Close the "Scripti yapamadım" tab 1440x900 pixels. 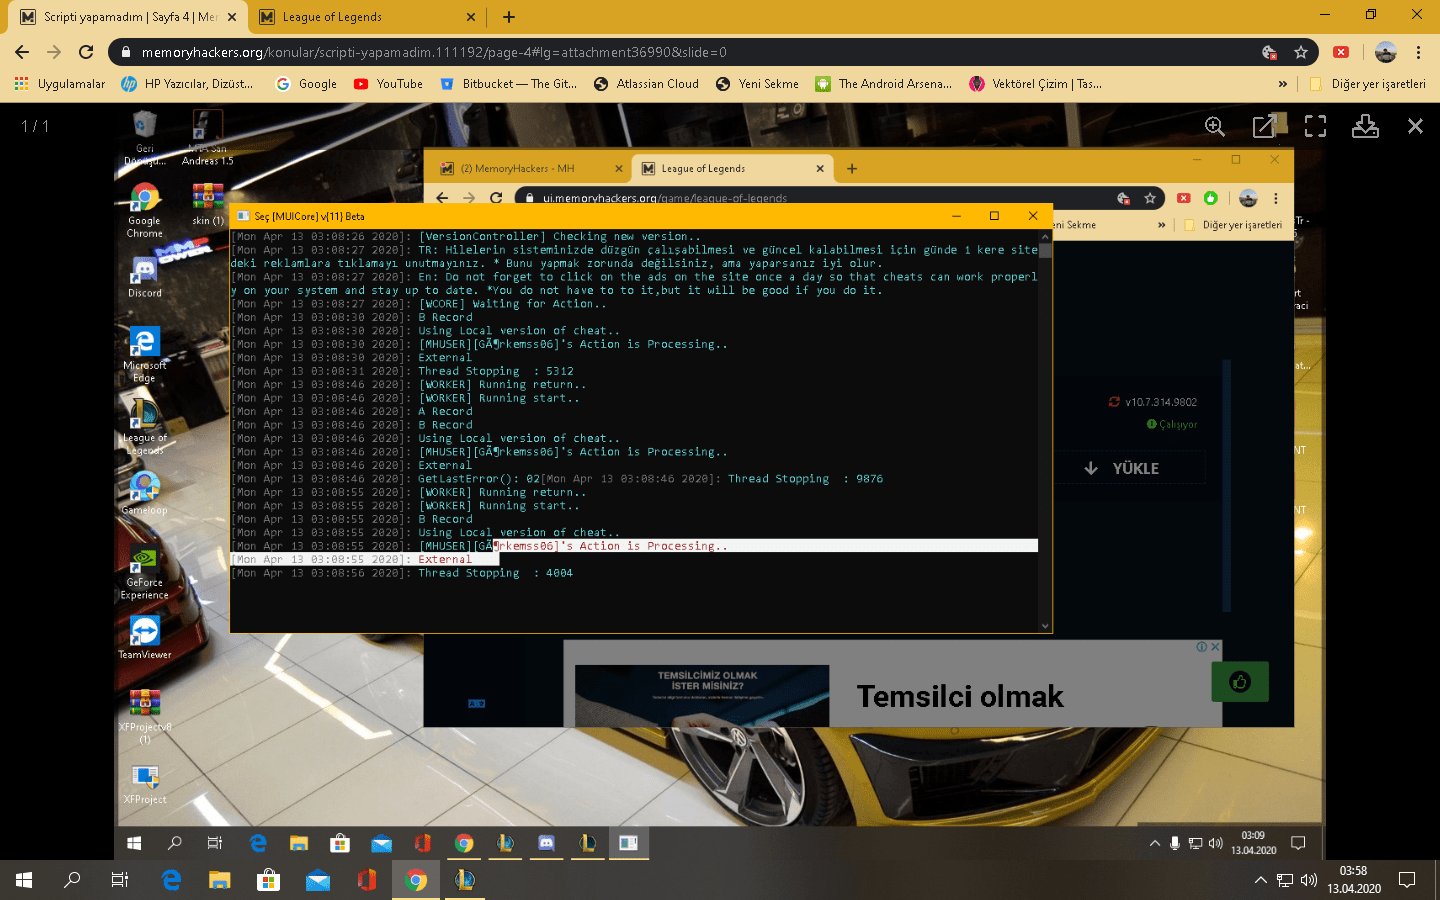(x=232, y=17)
